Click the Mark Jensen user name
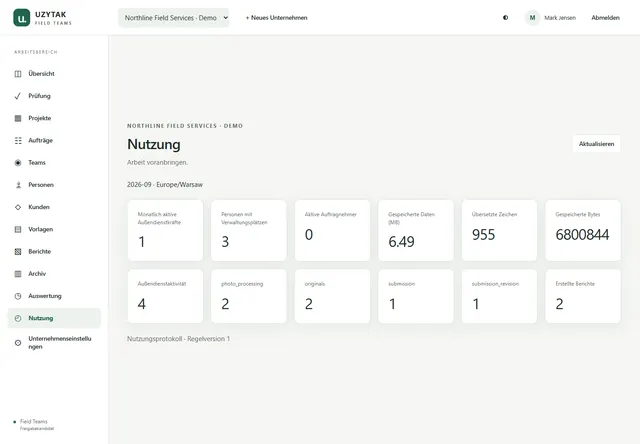This screenshot has height=444, width=640. click(x=560, y=18)
